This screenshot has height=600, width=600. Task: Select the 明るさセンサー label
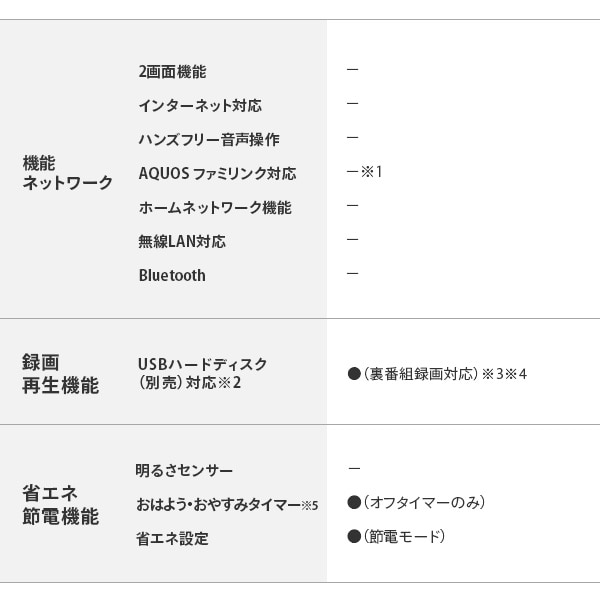tap(184, 470)
